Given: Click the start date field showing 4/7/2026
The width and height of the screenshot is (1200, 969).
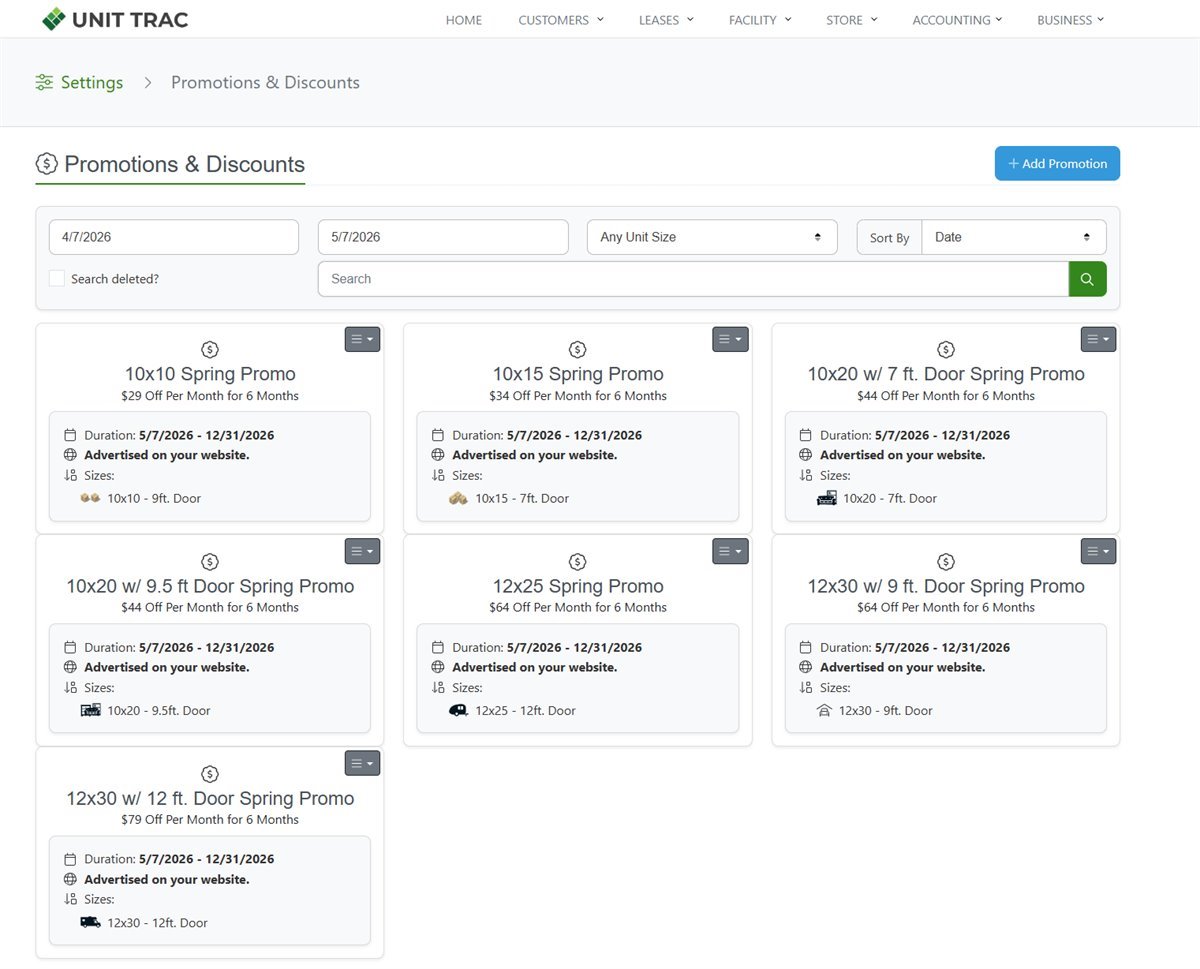Looking at the screenshot, I should [x=174, y=237].
